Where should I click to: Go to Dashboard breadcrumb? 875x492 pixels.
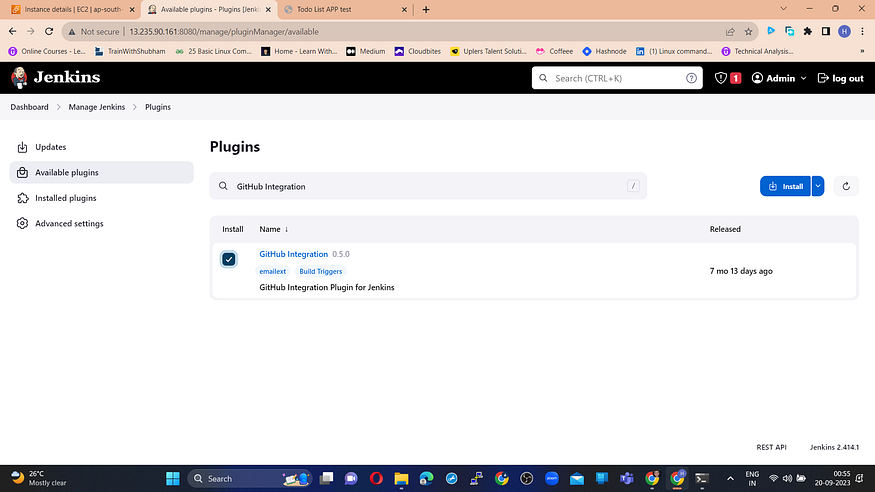(x=30, y=107)
